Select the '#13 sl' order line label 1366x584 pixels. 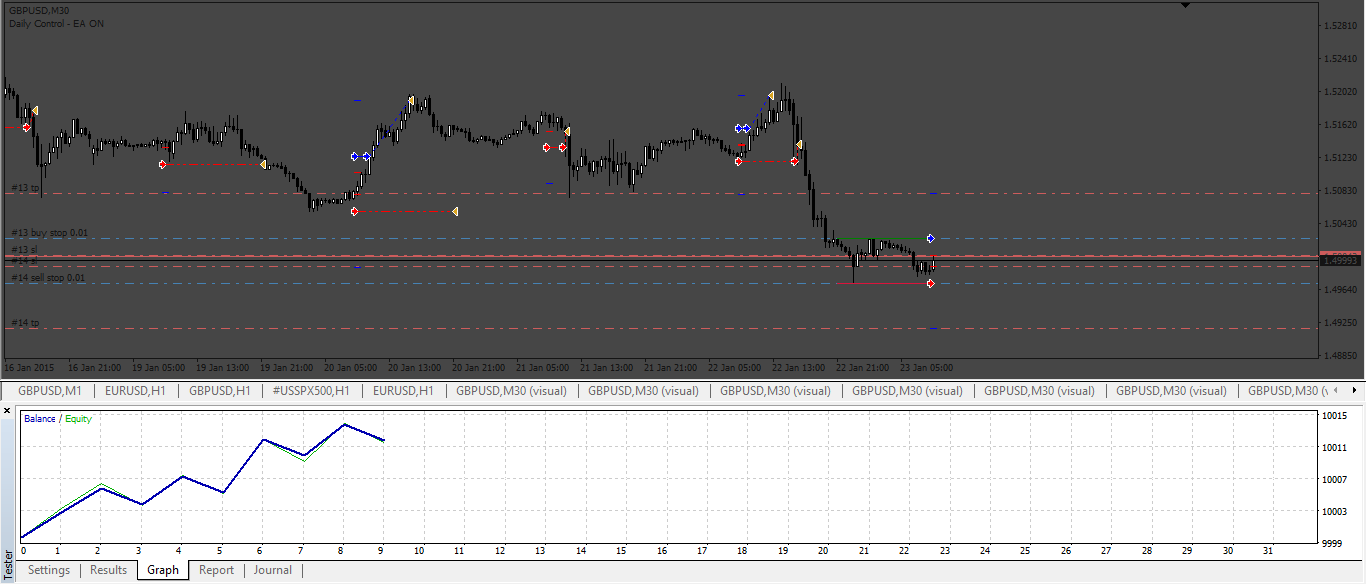point(24,249)
